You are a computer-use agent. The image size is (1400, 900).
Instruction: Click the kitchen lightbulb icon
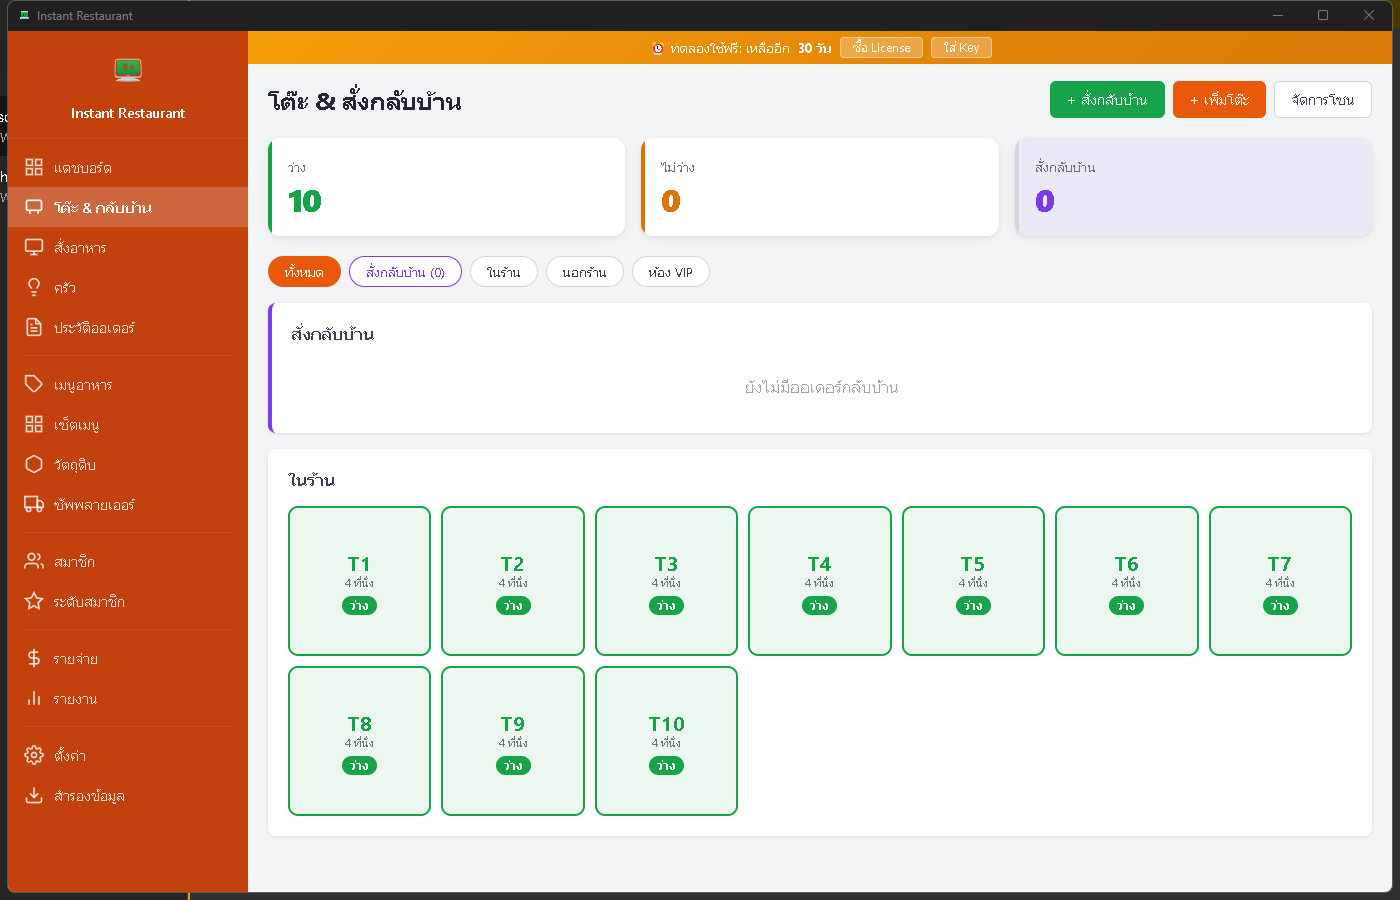[34, 287]
